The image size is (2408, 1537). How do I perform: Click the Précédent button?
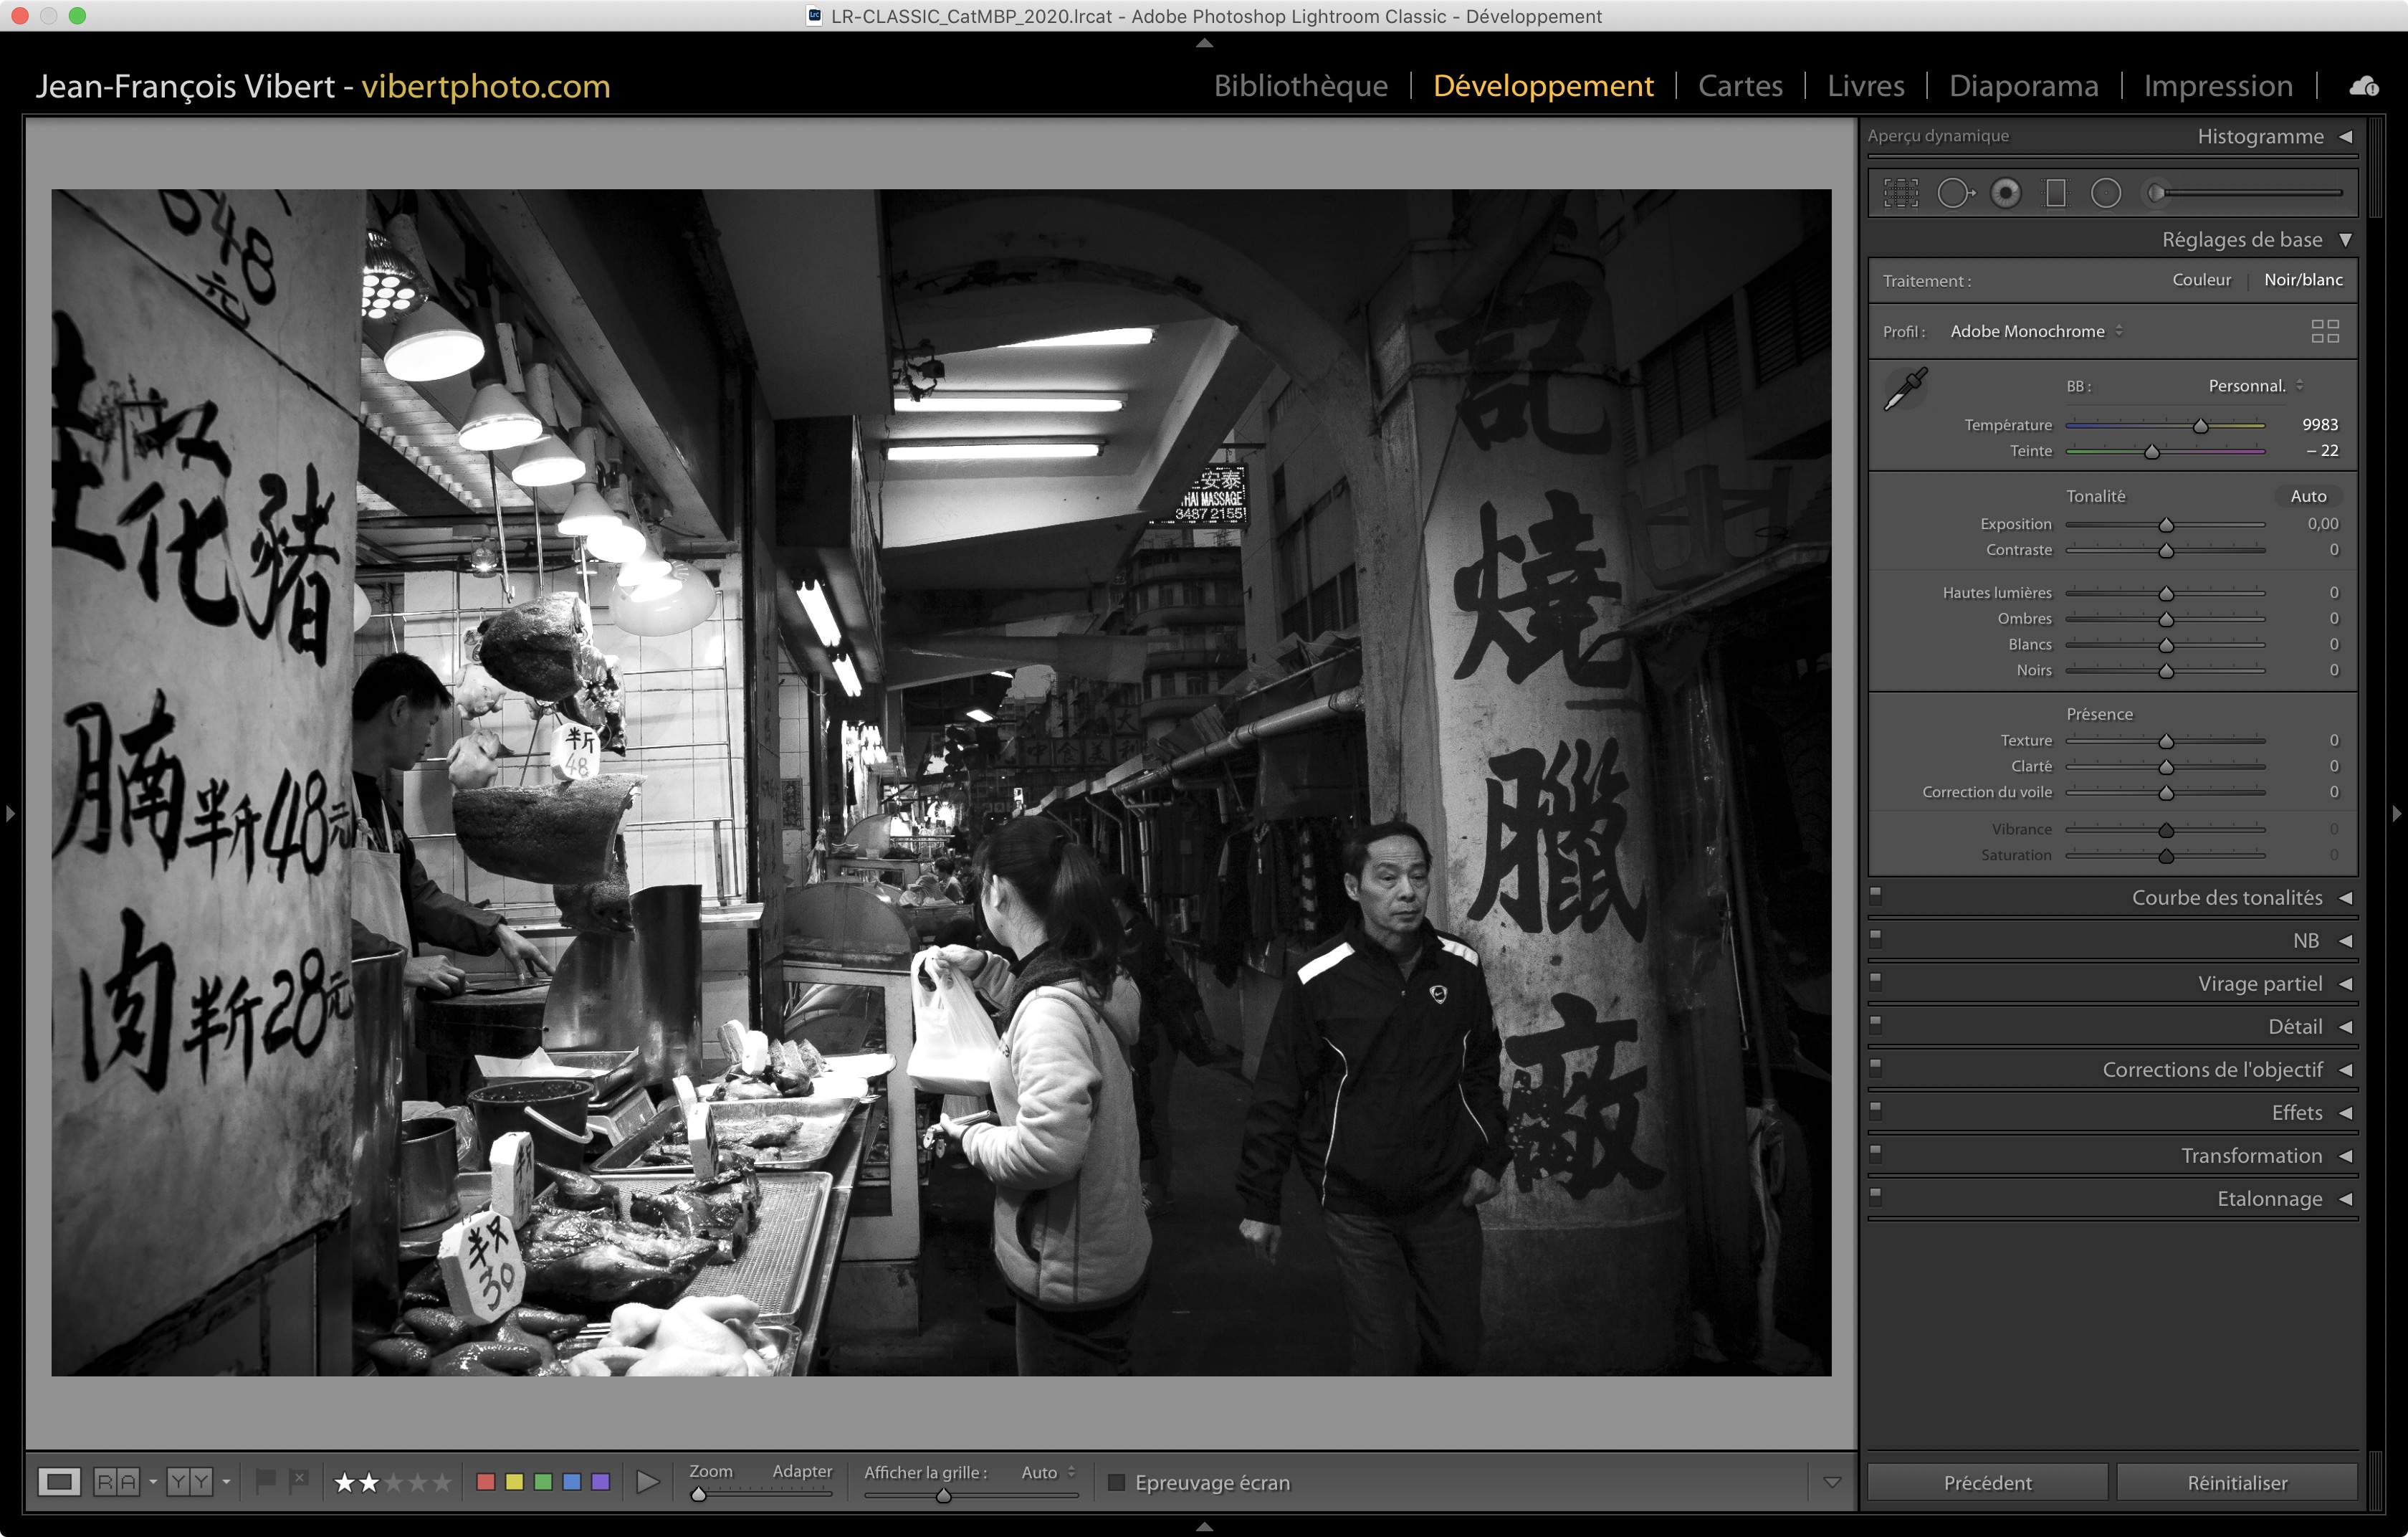pyautogui.click(x=1987, y=1482)
